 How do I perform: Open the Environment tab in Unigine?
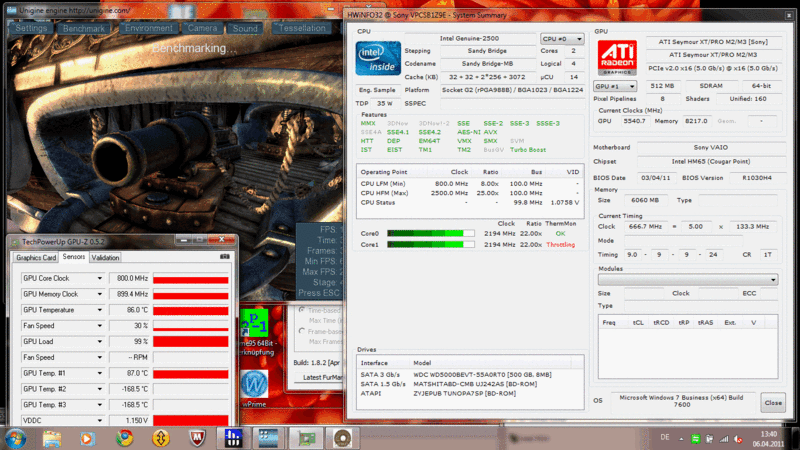click(148, 28)
